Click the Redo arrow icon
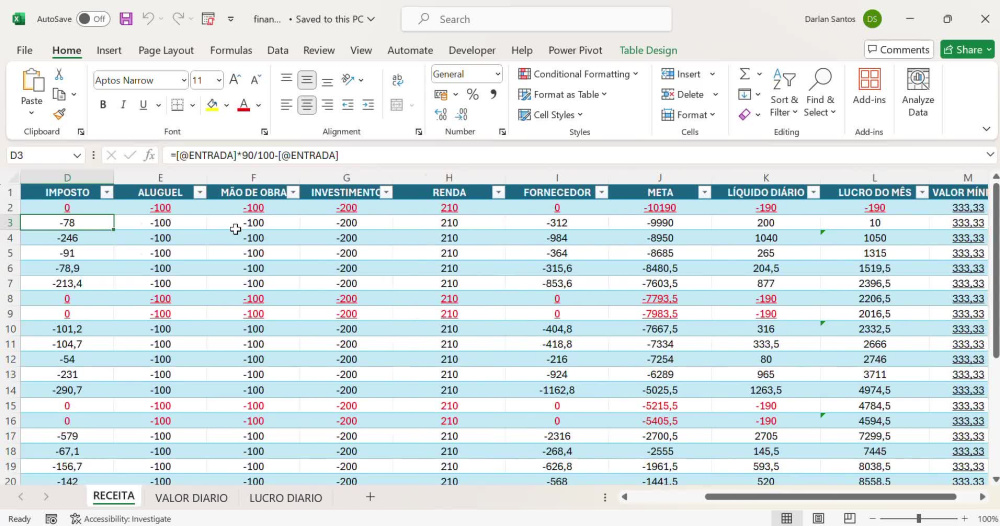 (x=179, y=19)
